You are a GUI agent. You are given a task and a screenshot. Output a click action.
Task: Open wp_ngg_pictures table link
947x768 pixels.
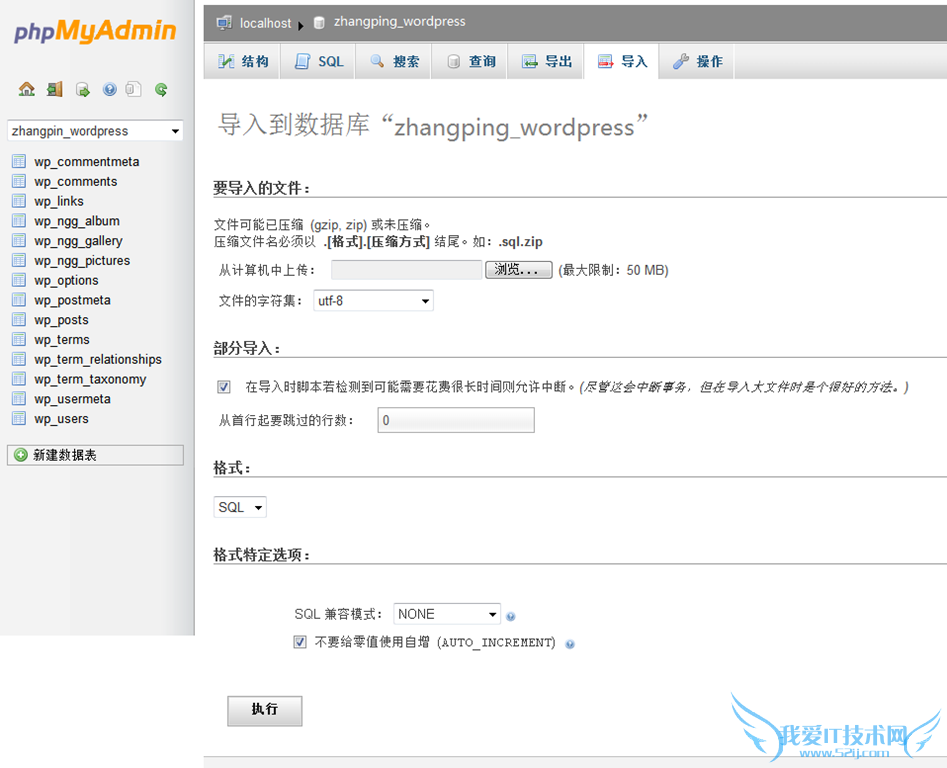pyautogui.click(x=82, y=261)
